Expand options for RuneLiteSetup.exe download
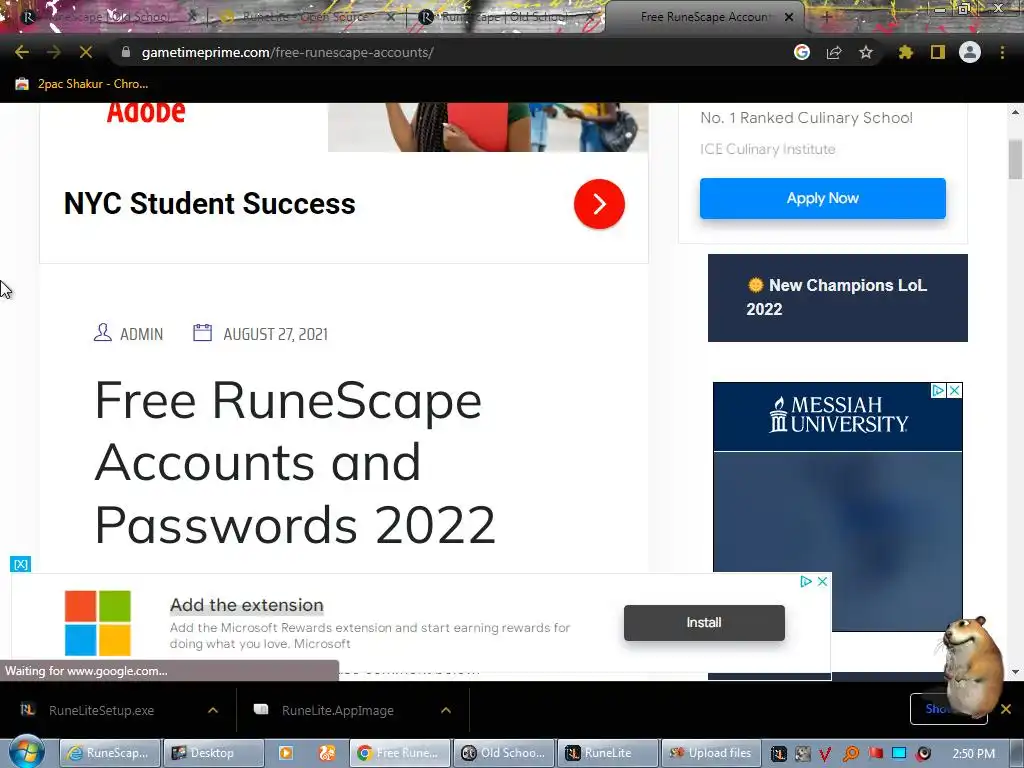 pos(213,710)
